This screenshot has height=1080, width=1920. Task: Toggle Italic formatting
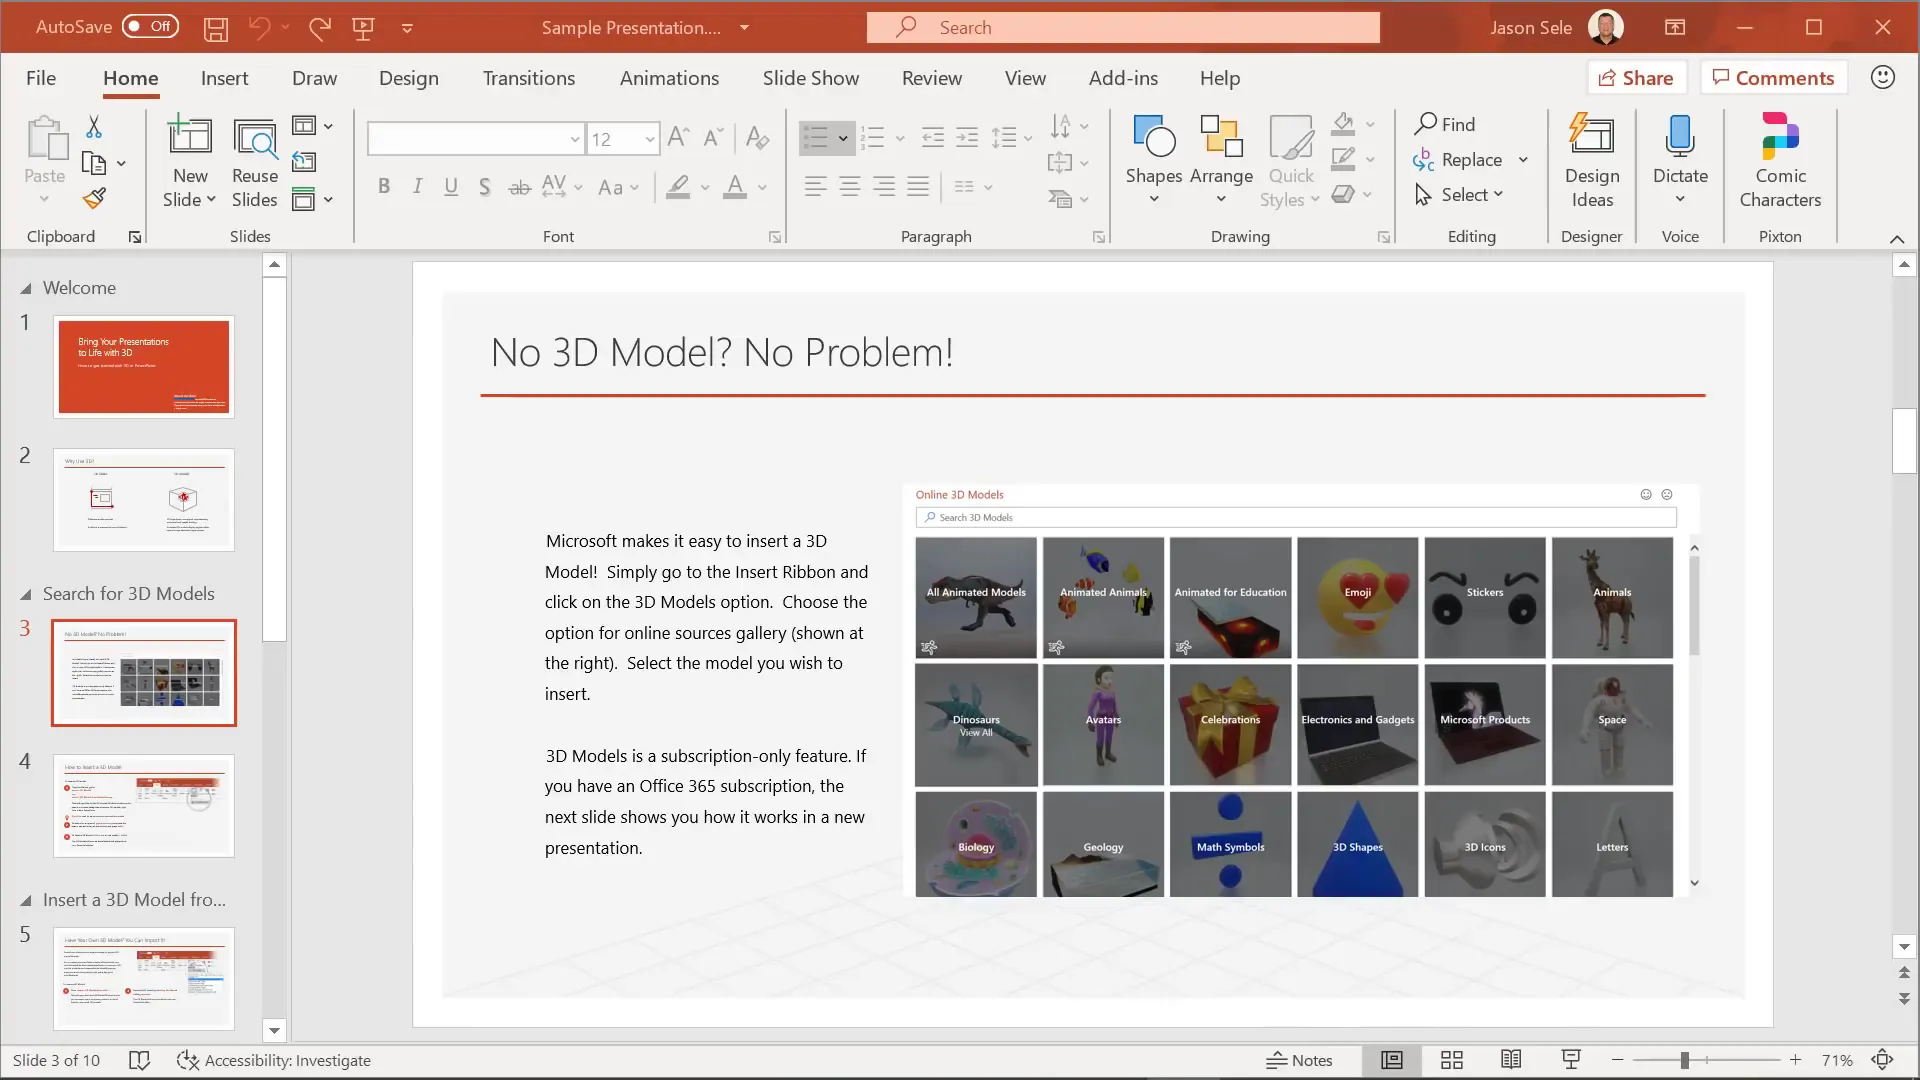coord(418,187)
